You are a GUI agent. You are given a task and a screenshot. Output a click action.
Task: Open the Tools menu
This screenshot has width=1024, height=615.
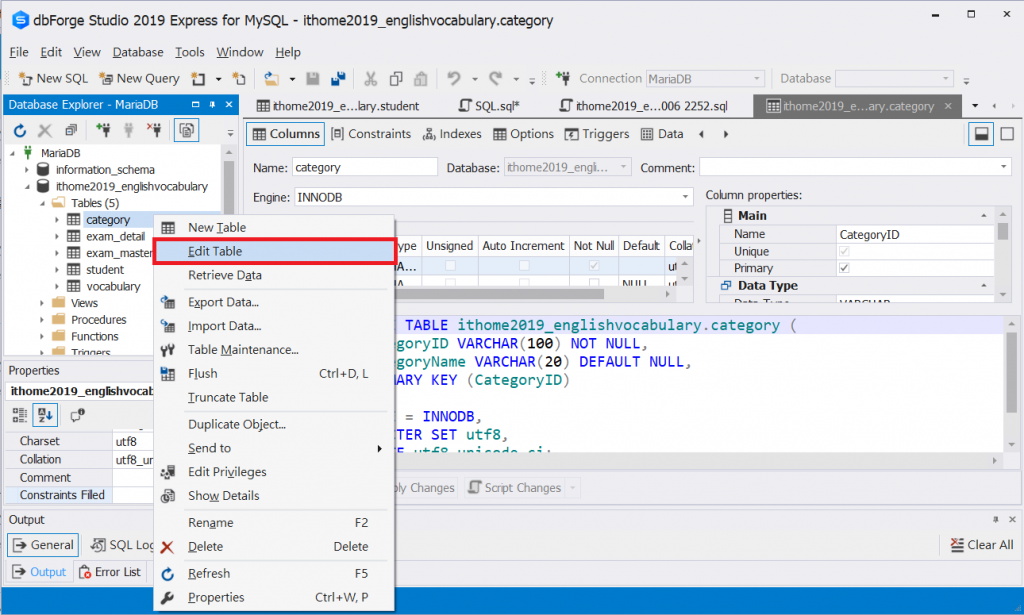tap(189, 52)
